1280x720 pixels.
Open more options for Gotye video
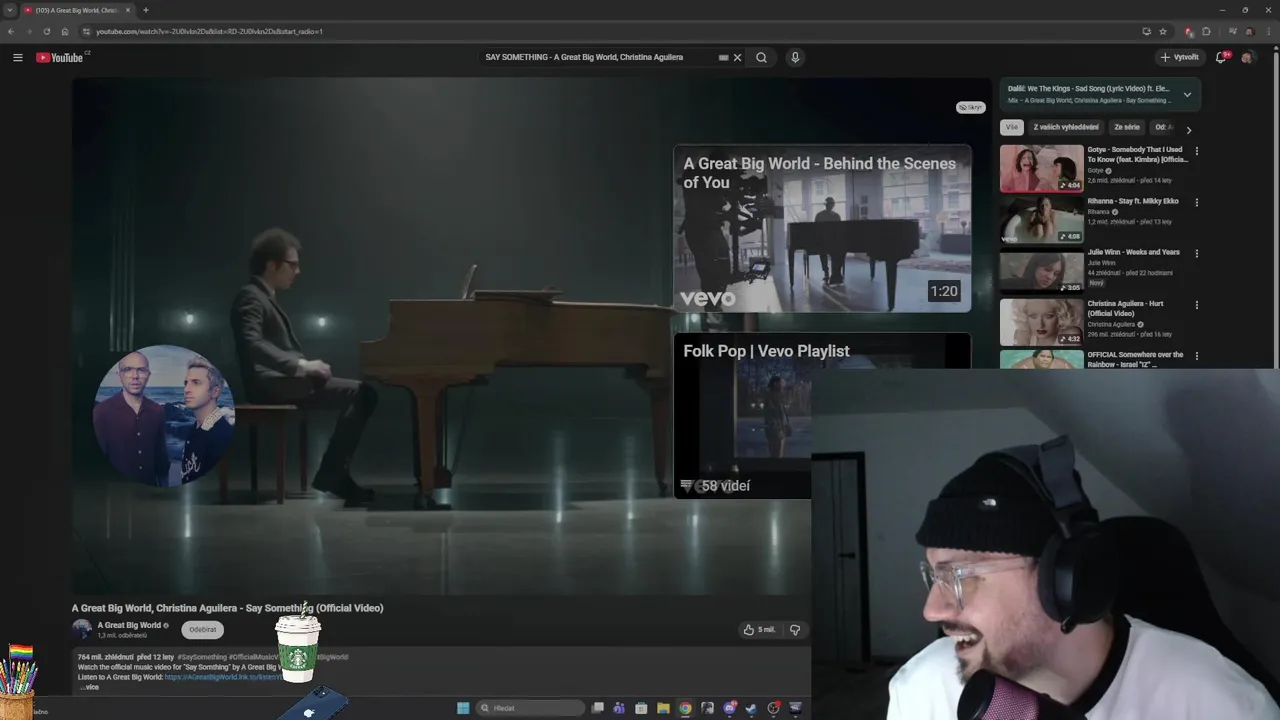point(1196,151)
